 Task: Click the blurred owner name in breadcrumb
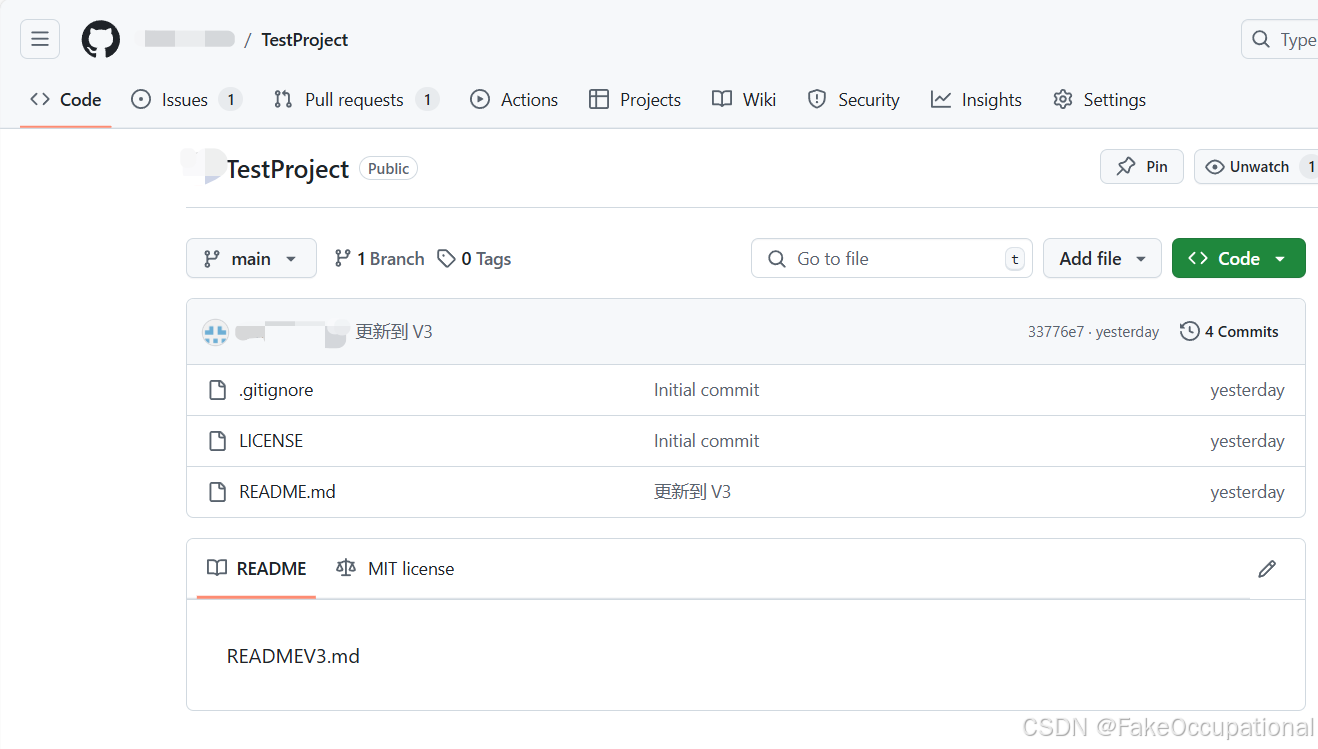(x=190, y=39)
